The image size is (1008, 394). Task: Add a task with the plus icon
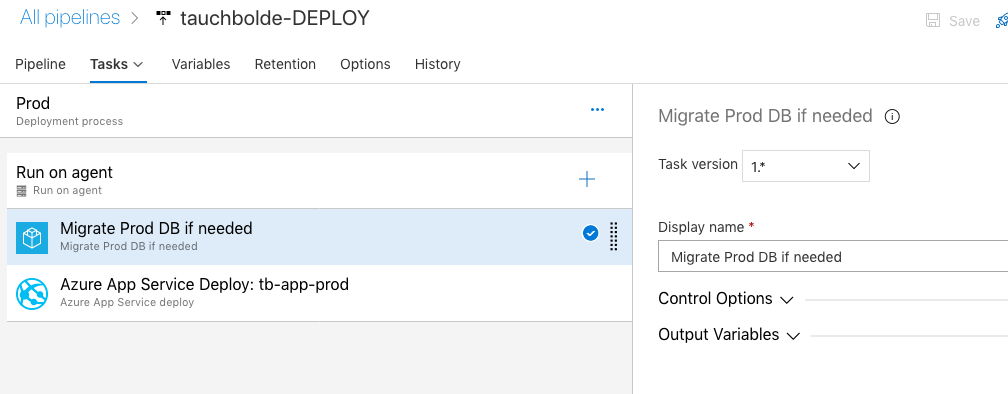(x=587, y=179)
